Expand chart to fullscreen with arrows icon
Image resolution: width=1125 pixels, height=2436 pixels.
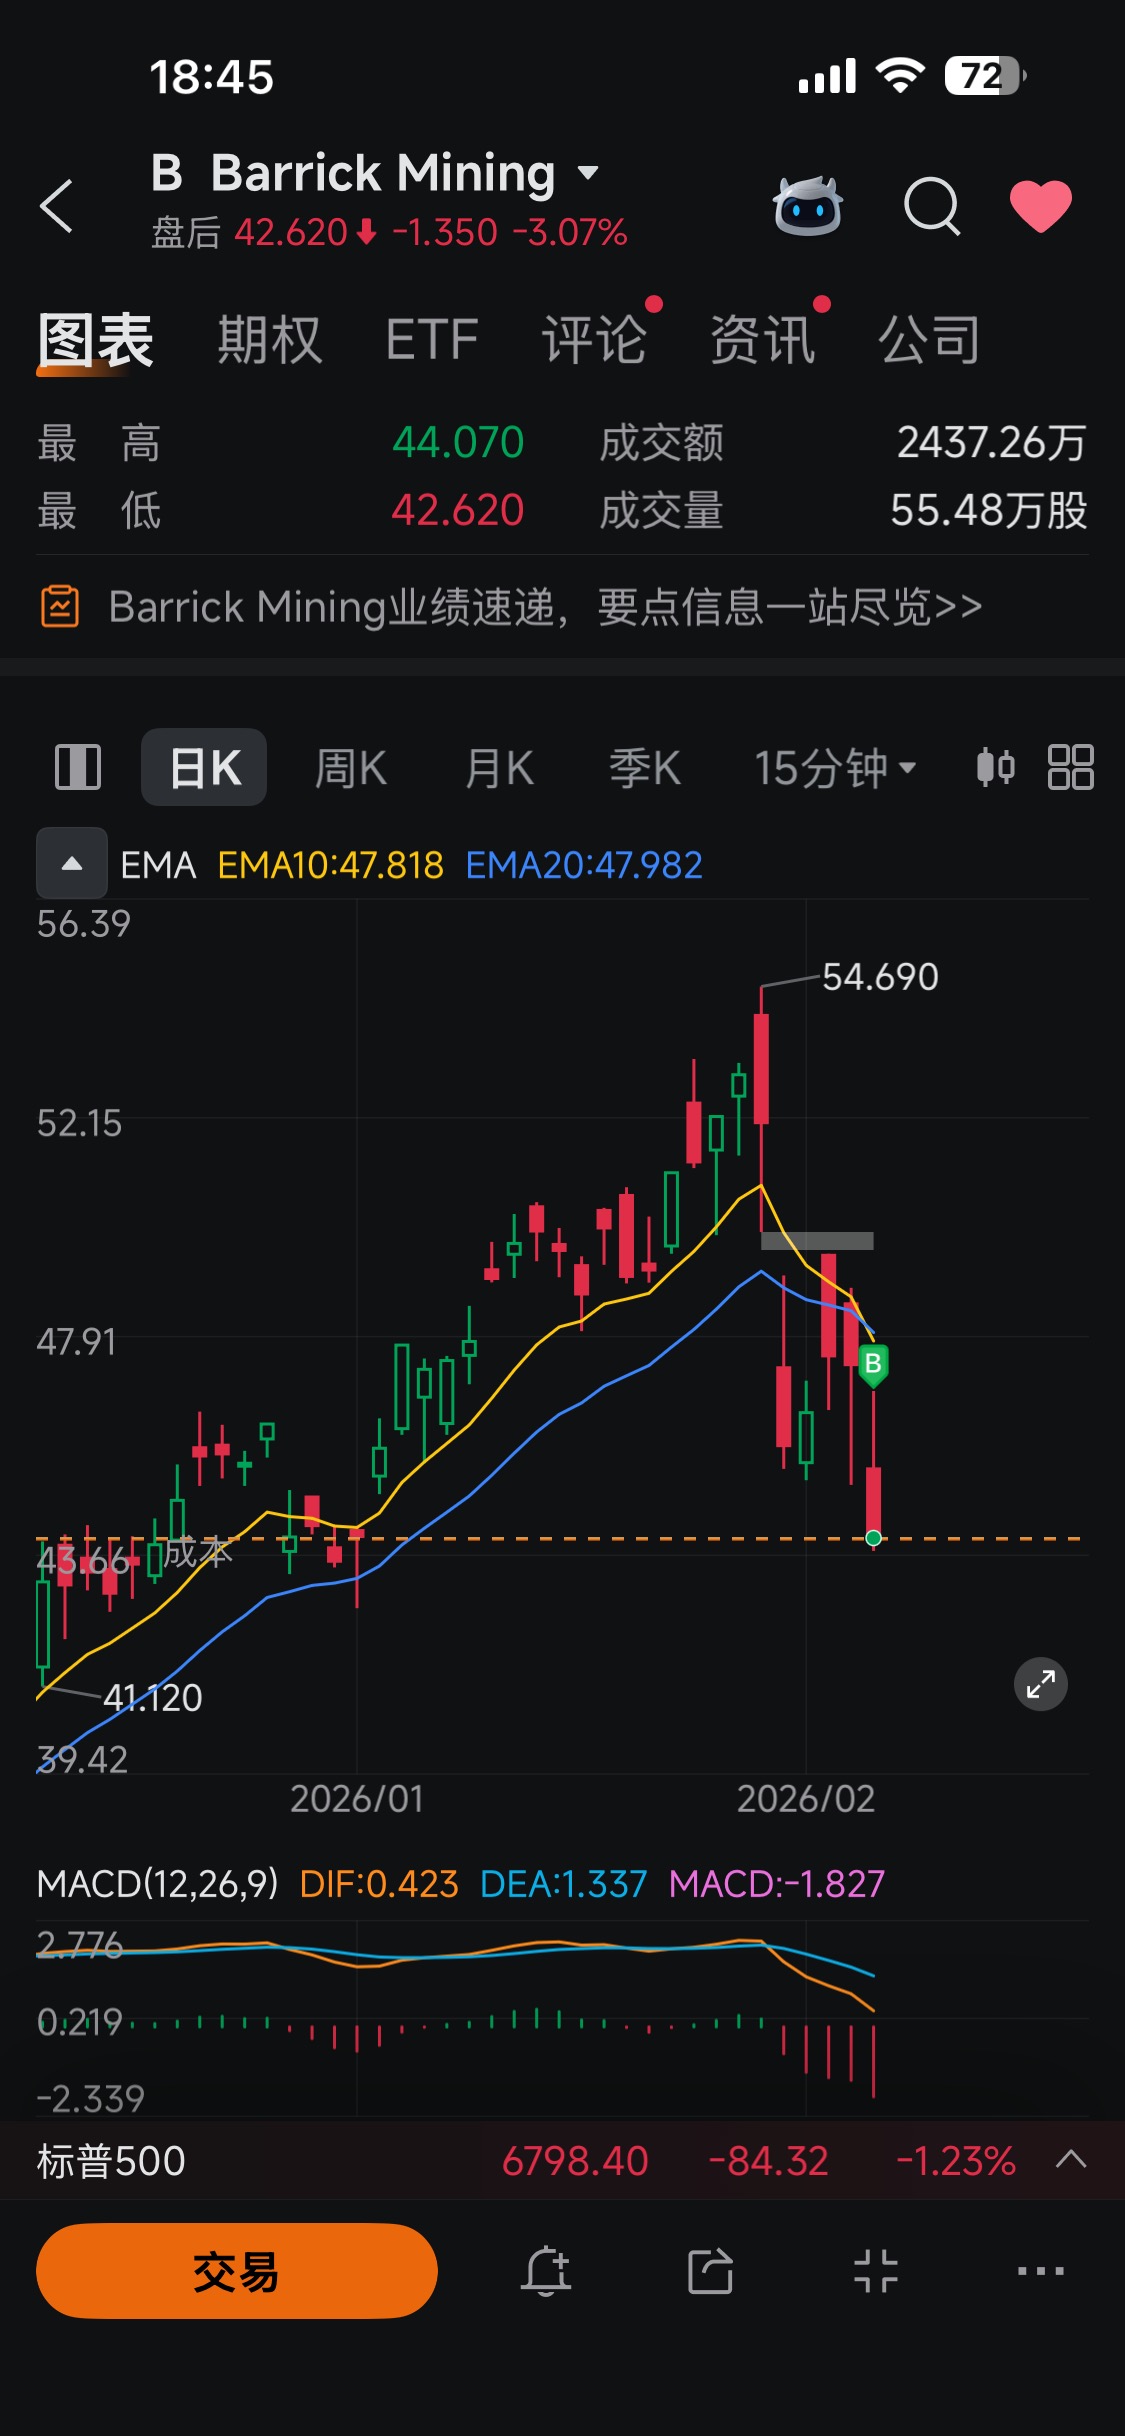coord(1041,1685)
